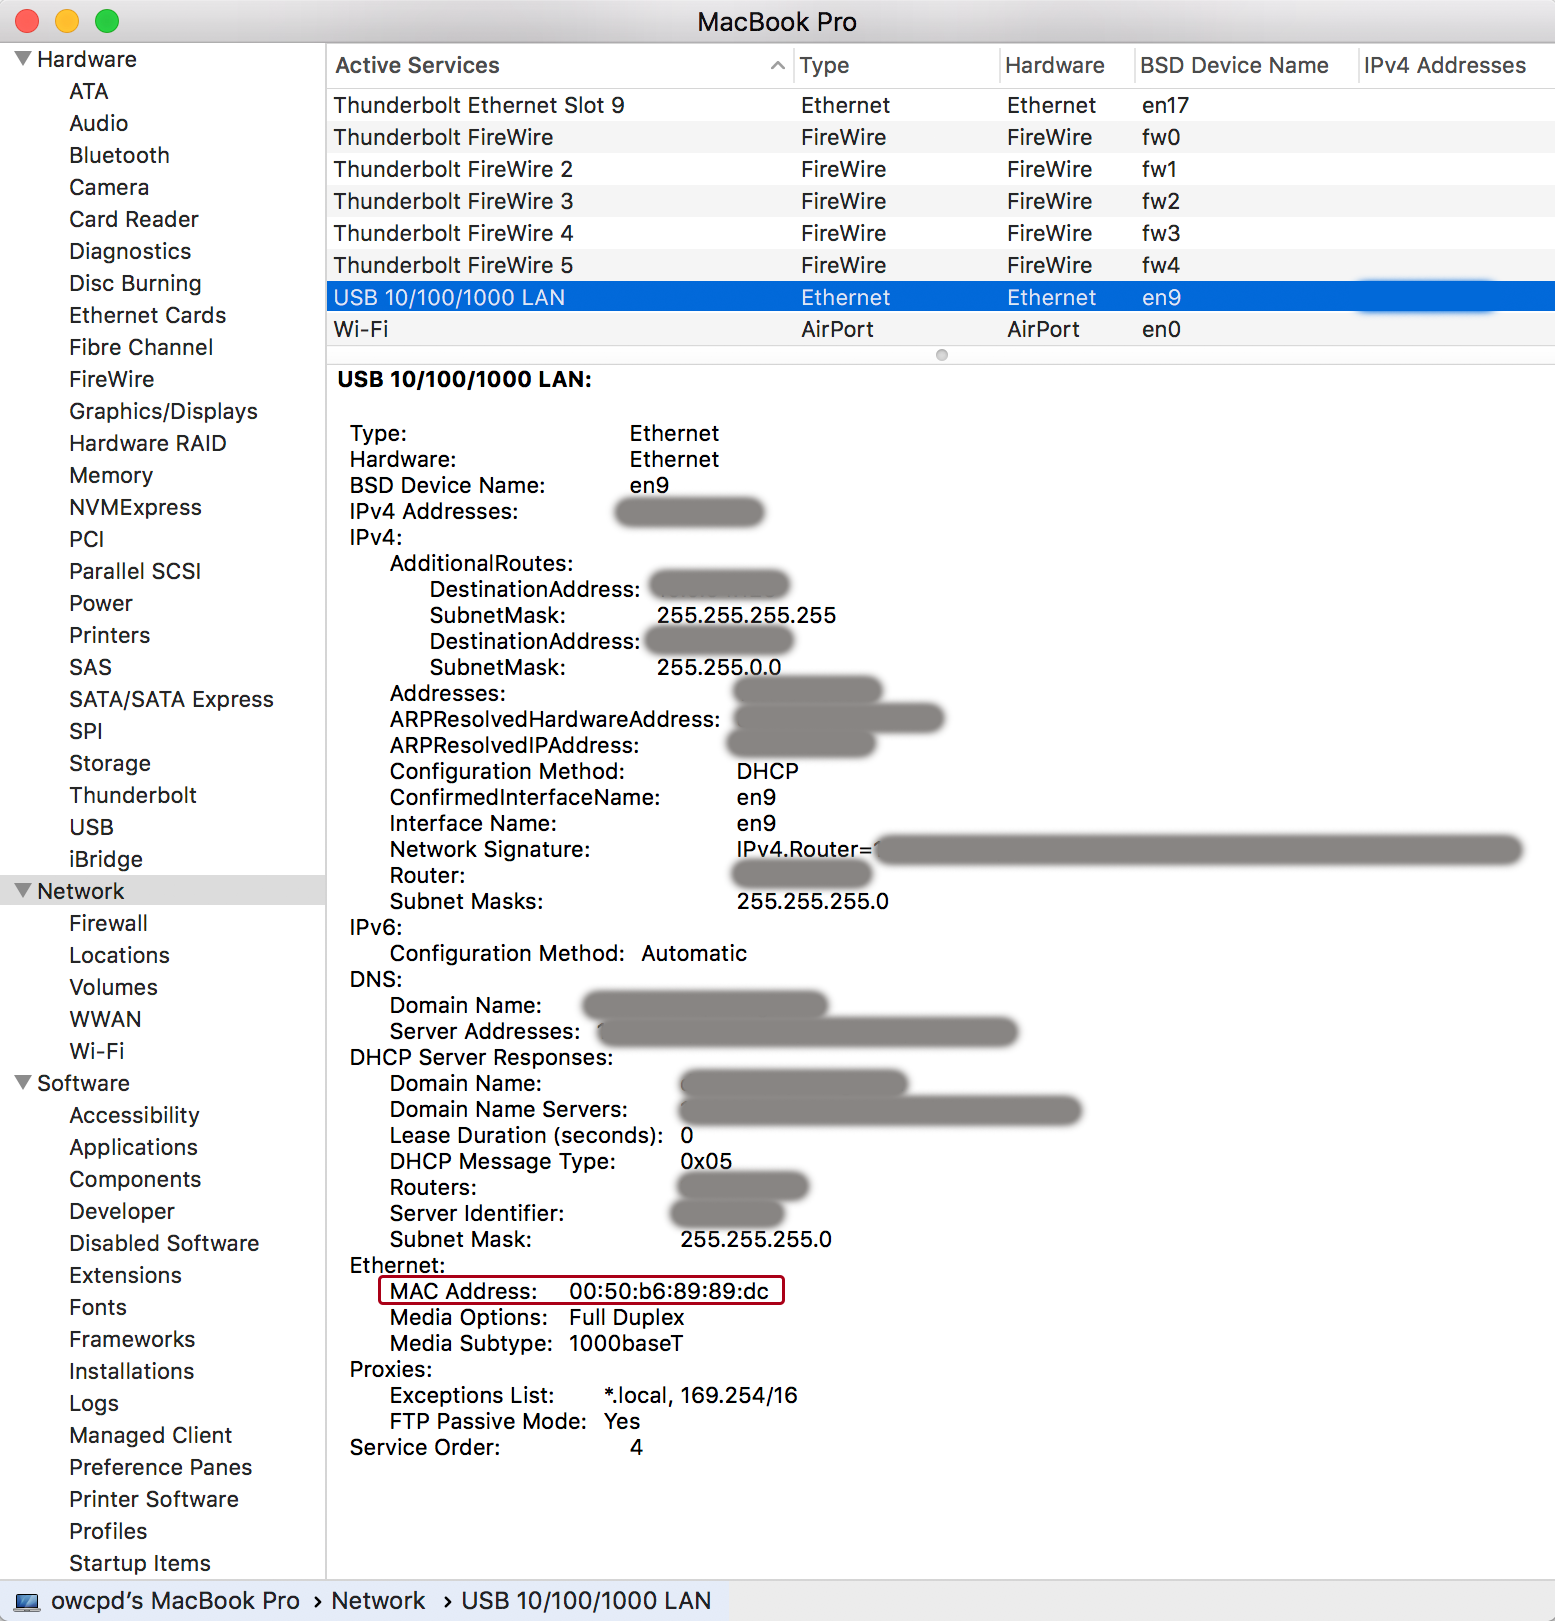Open Audio in the sidebar

[x=98, y=123]
